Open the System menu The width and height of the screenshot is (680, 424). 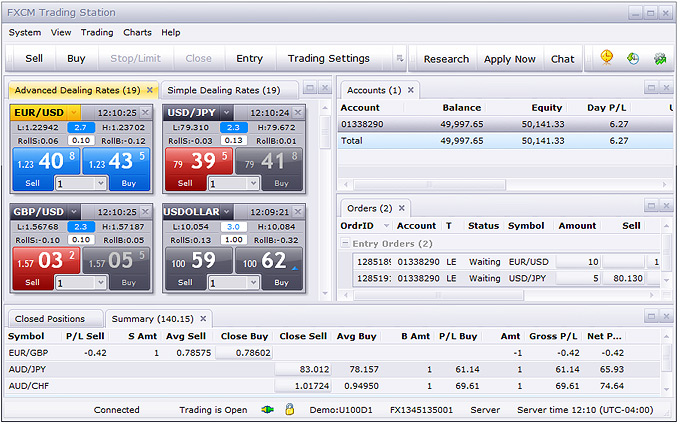click(x=25, y=33)
